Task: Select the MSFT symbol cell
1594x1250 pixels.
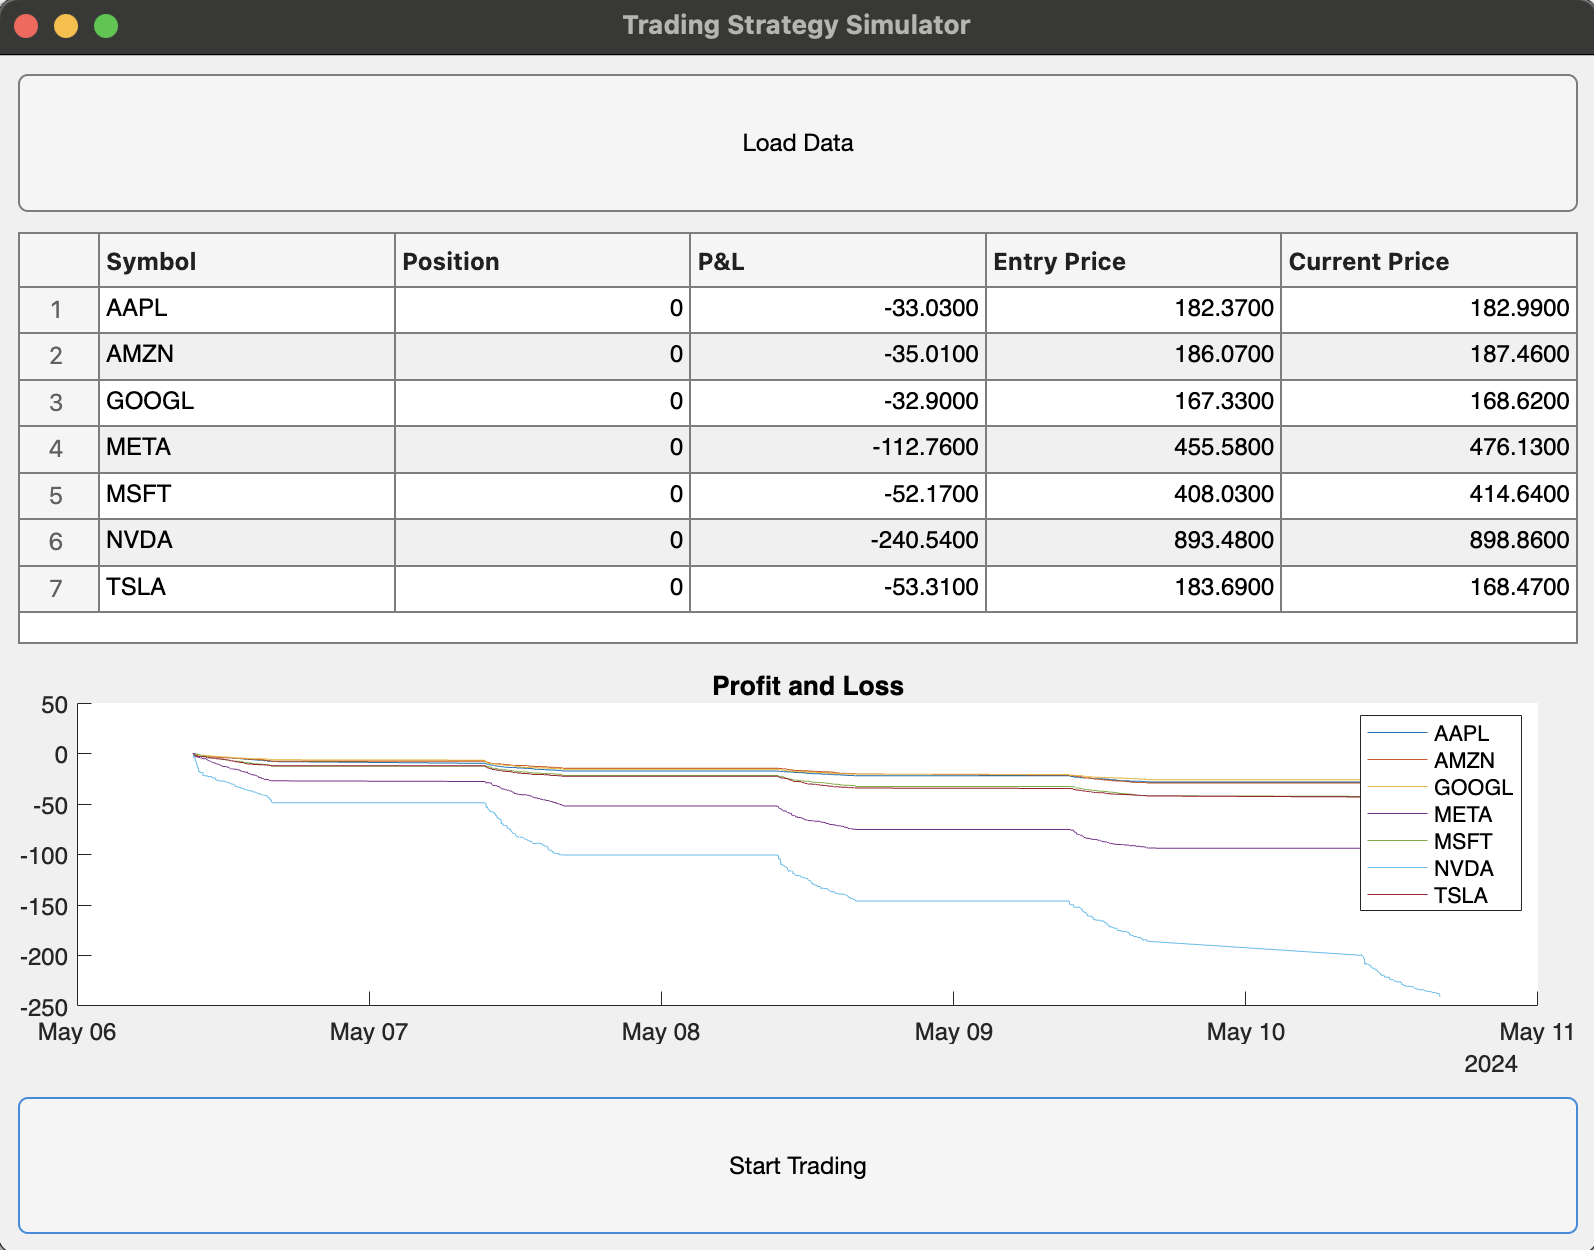Action: click(x=247, y=495)
